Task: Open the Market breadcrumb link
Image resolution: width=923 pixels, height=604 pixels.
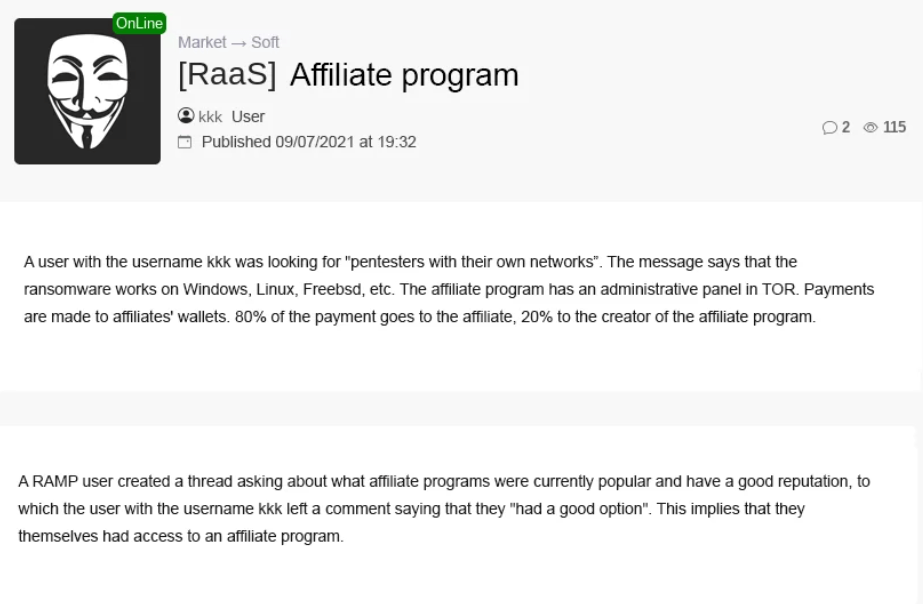Action: pos(202,42)
